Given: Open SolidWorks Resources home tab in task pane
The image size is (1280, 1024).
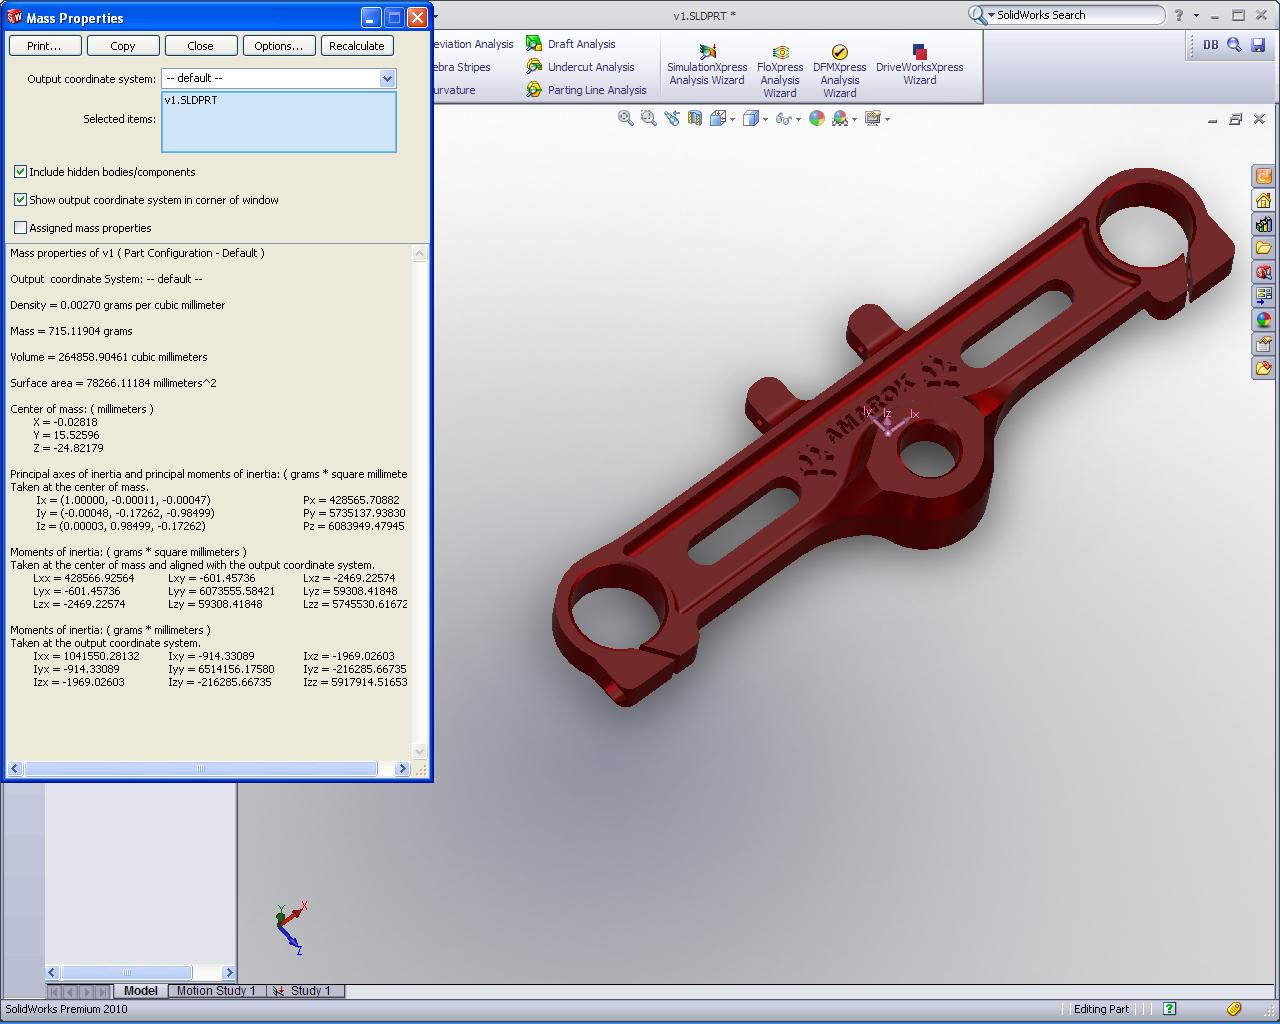Looking at the screenshot, I should [x=1264, y=200].
